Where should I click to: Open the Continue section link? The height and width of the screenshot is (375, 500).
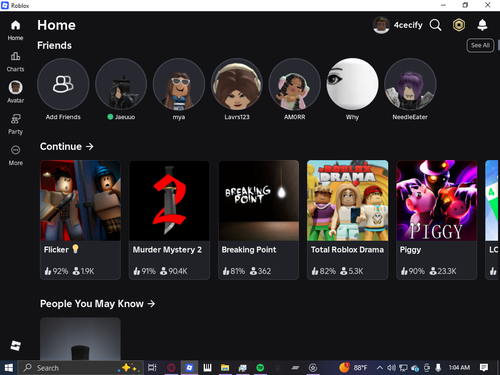click(67, 146)
